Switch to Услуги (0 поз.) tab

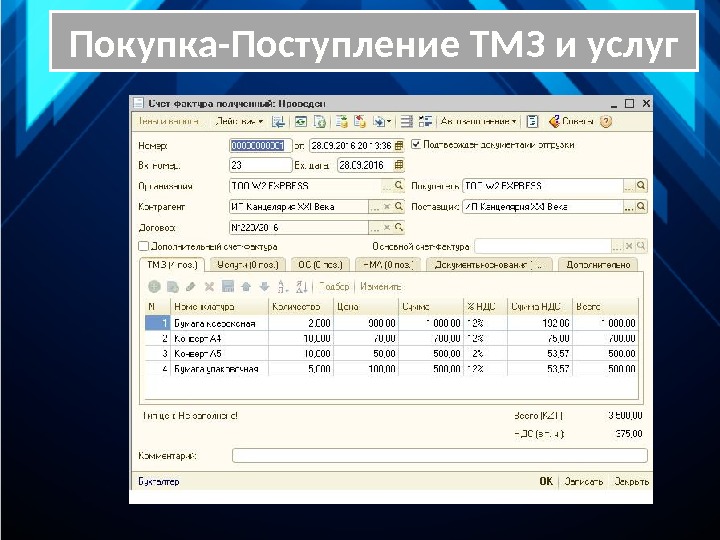tap(248, 265)
